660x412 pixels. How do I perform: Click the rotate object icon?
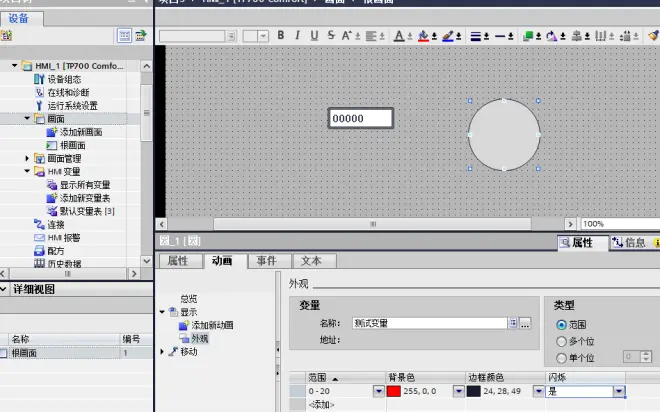click(551, 36)
